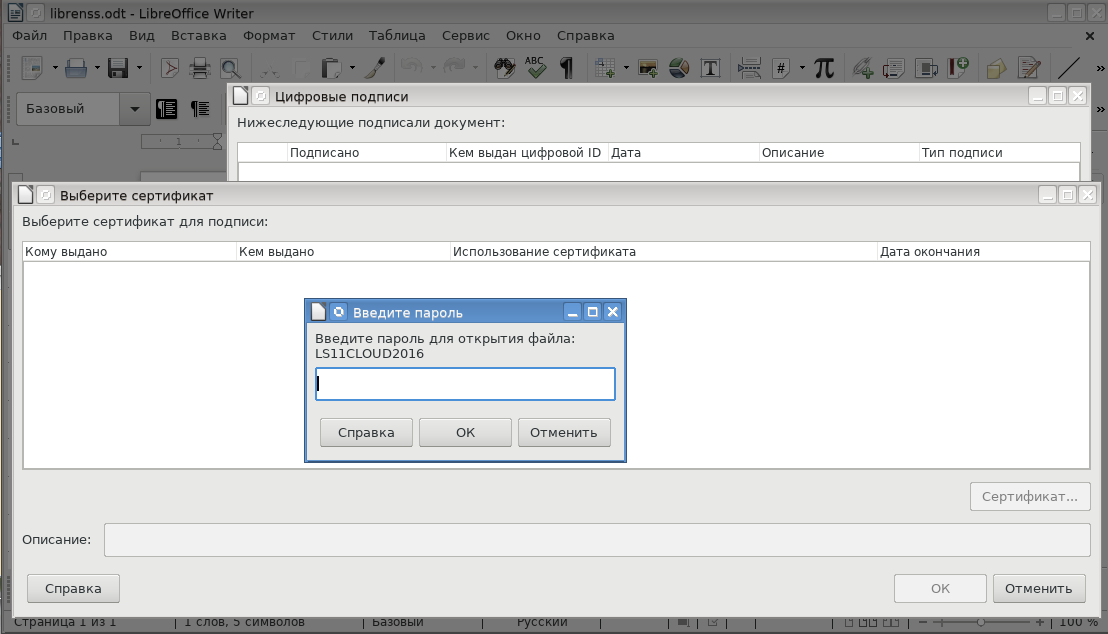Click the Insert Image icon
This screenshot has width=1108, height=634.
[648, 68]
